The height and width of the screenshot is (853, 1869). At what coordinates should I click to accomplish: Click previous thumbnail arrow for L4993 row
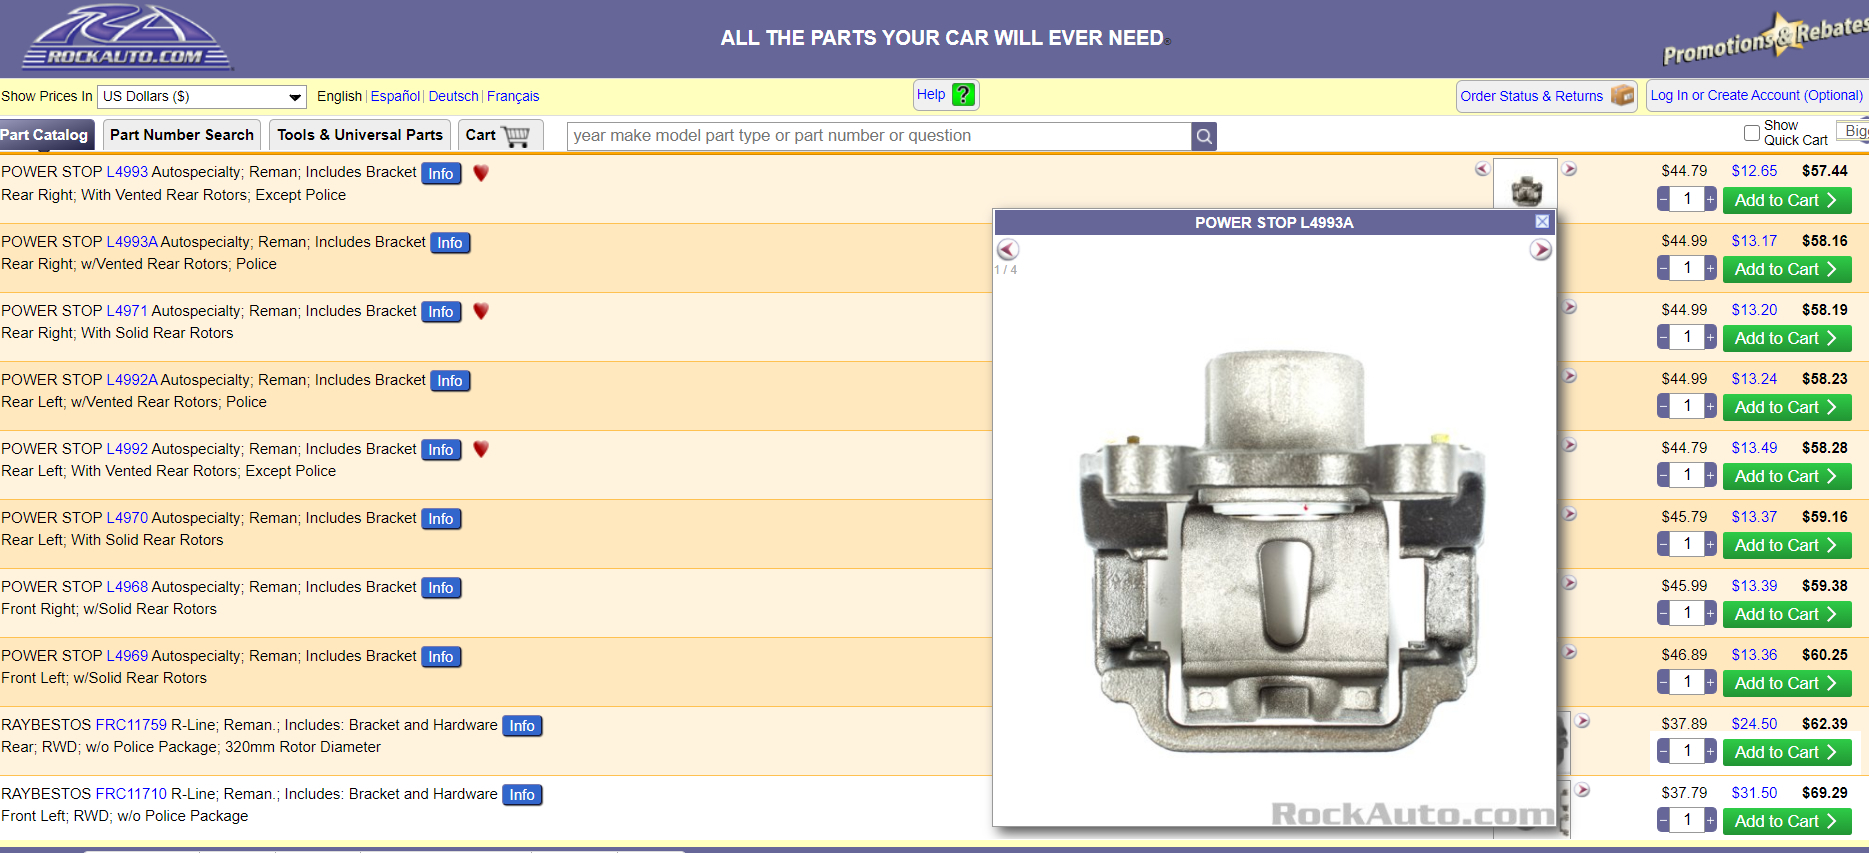click(x=1482, y=169)
